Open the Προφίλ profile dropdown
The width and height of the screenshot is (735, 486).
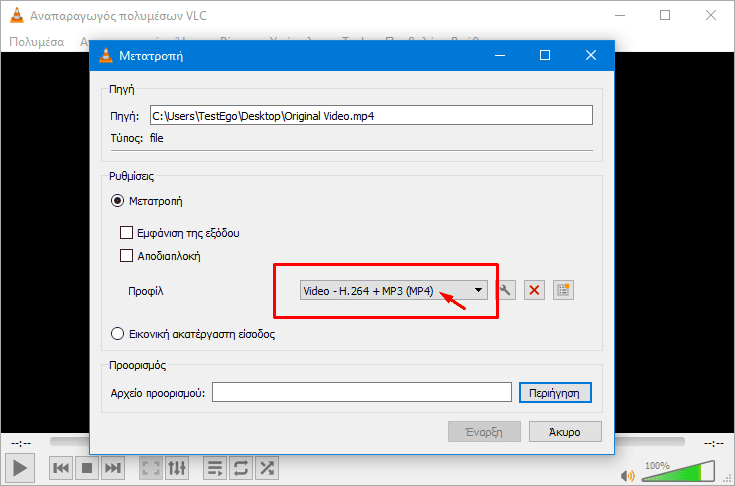coord(393,291)
